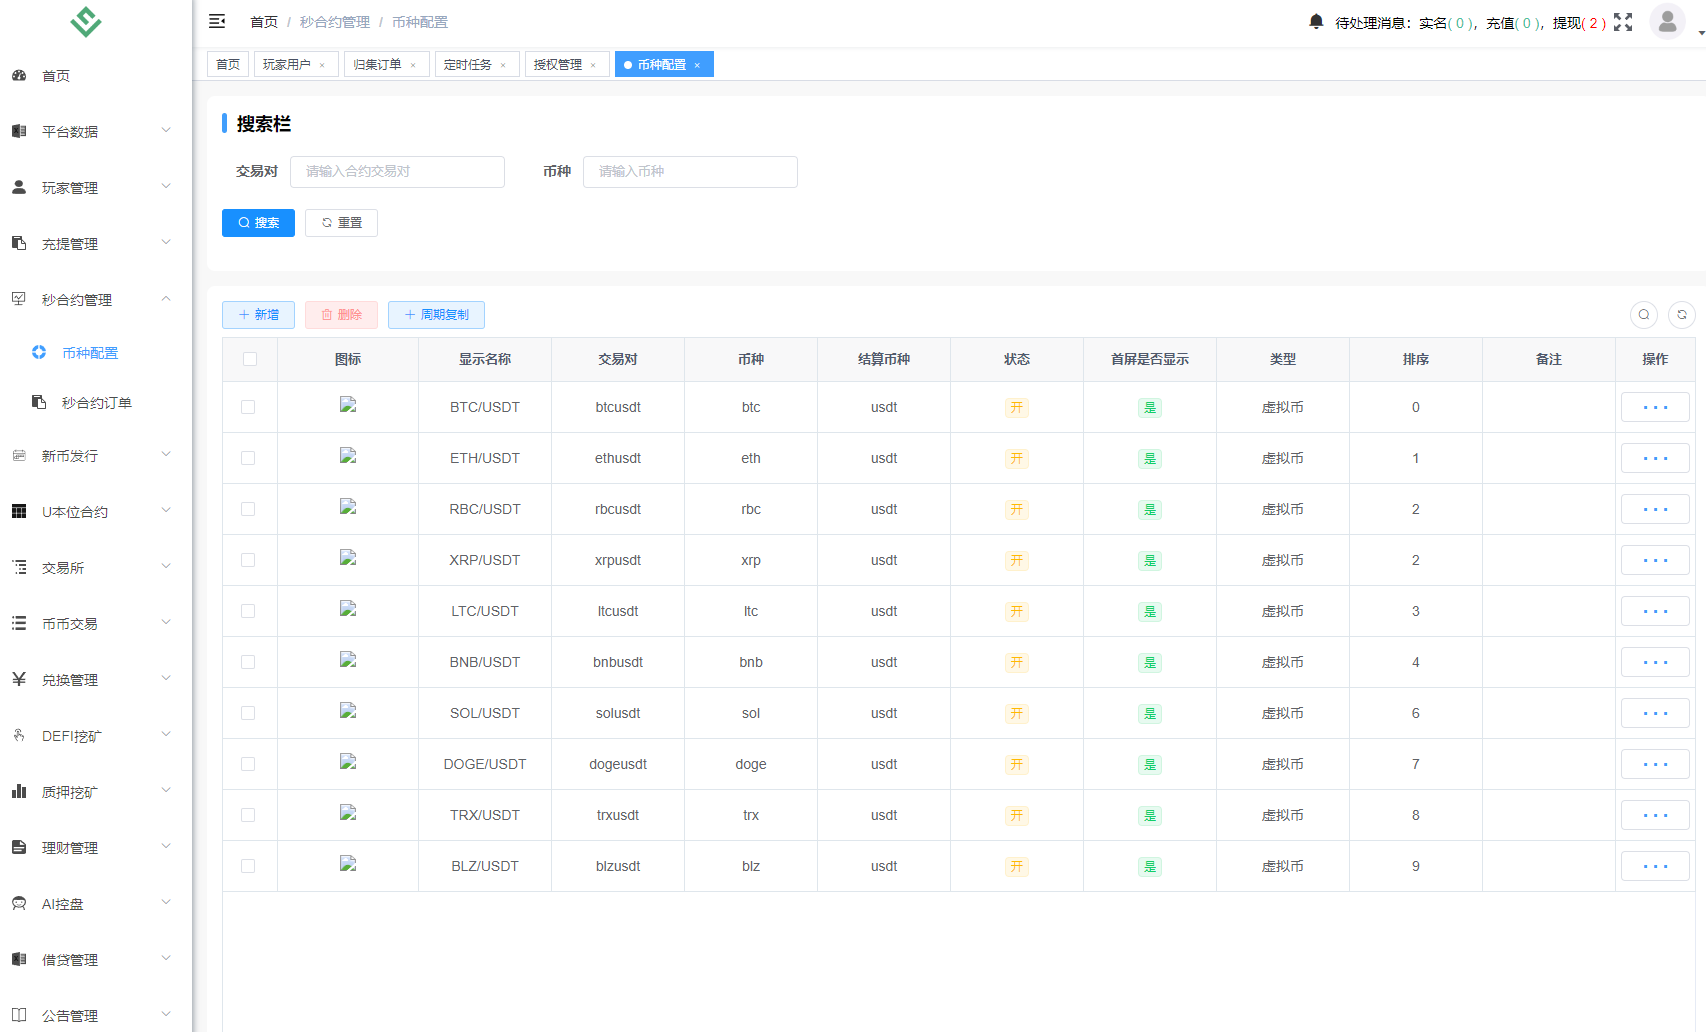
Task: Click the 首页 dashboard icon in sidebar
Action: point(19,76)
